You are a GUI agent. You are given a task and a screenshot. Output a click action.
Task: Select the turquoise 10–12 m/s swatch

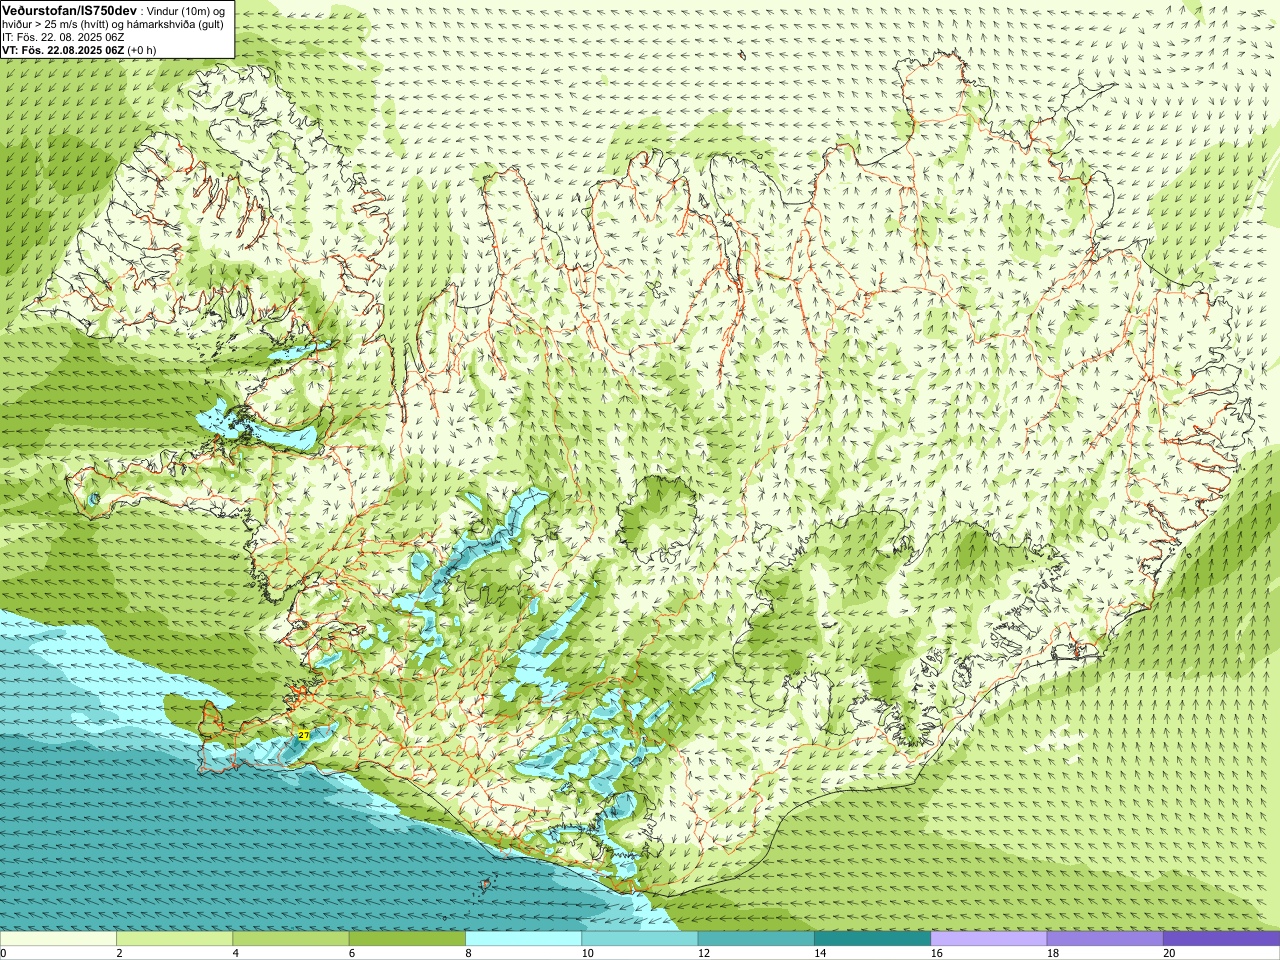(640, 938)
